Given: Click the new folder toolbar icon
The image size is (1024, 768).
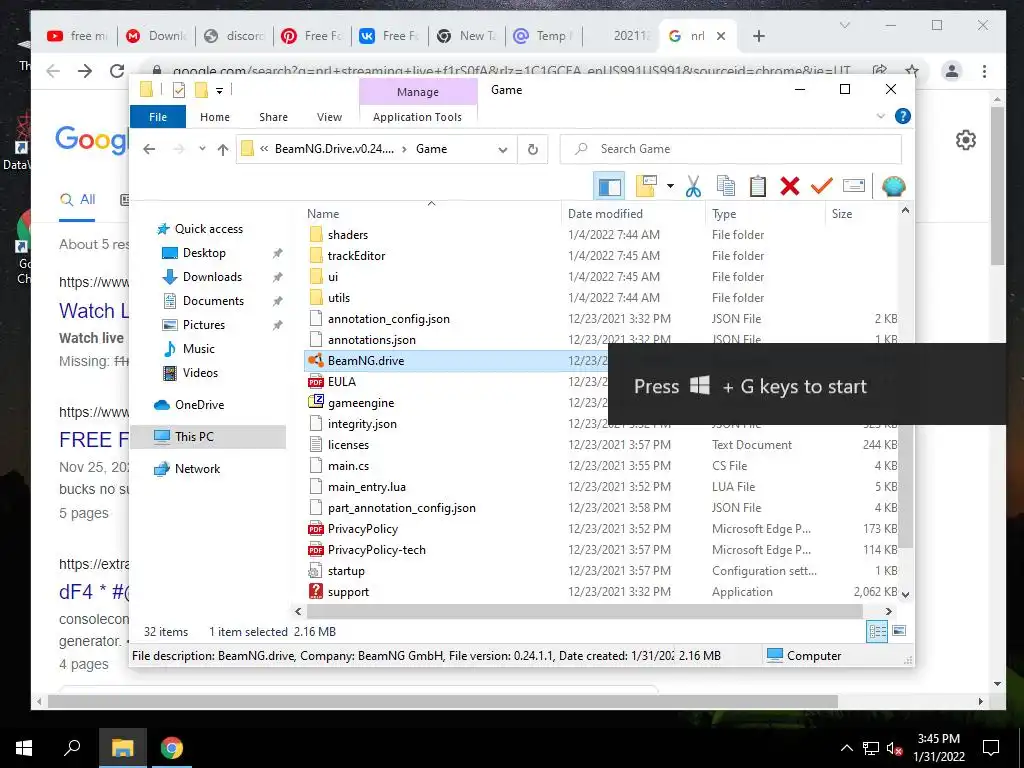Looking at the screenshot, I should [x=646, y=187].
